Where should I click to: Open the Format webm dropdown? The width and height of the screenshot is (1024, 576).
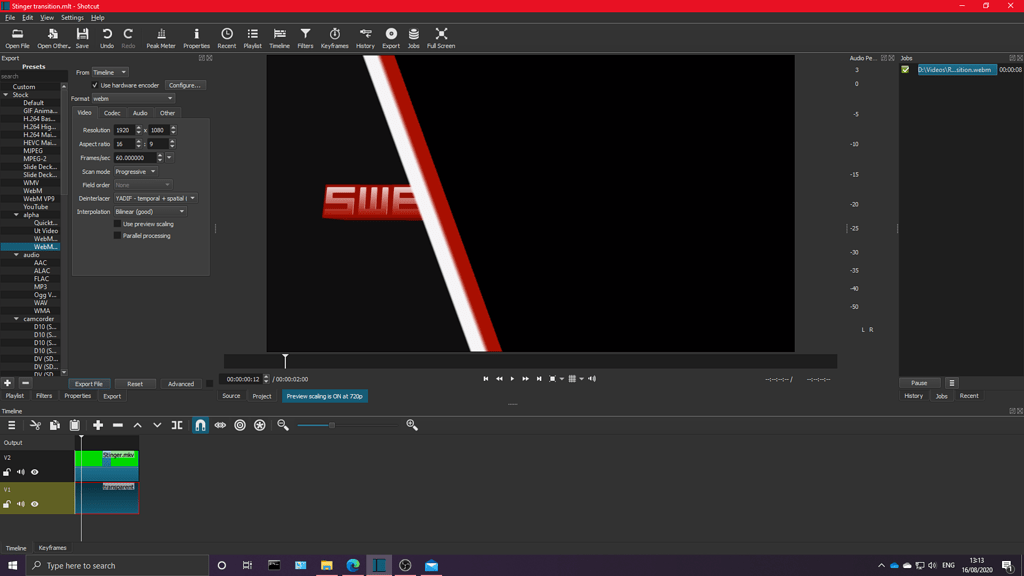pyautogui.click(x=133, y=99)
